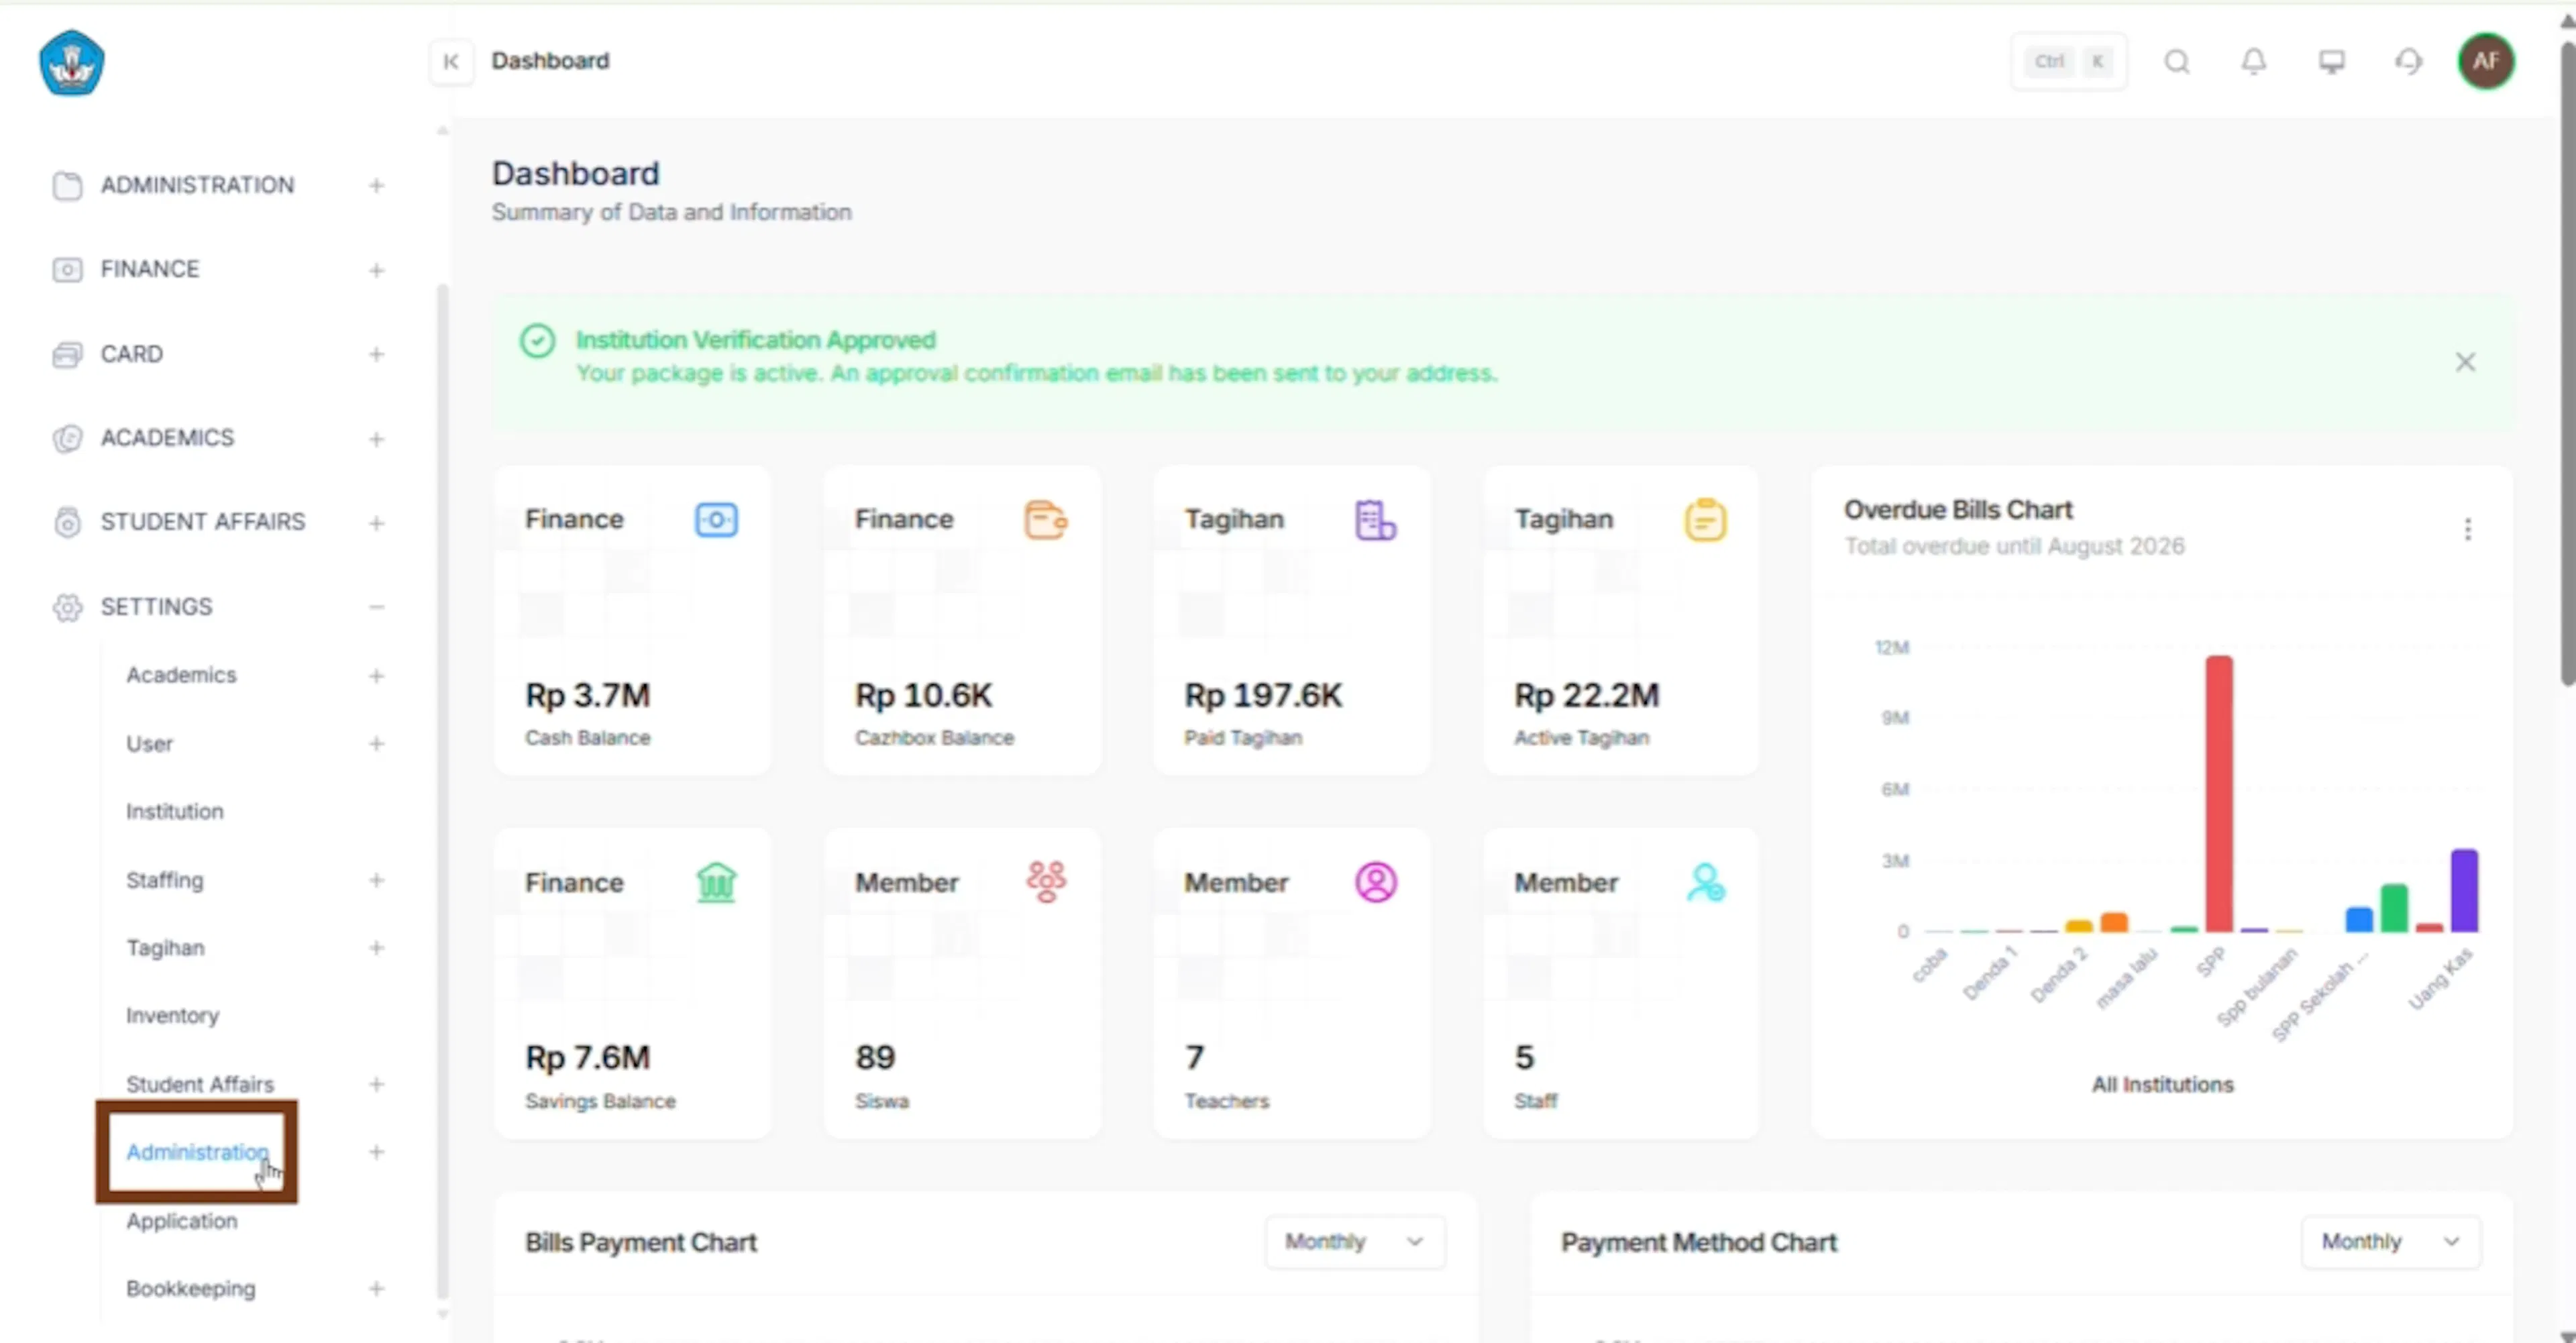
Task: Click the red SPP bar in chart
Action: coord(2218,793)
